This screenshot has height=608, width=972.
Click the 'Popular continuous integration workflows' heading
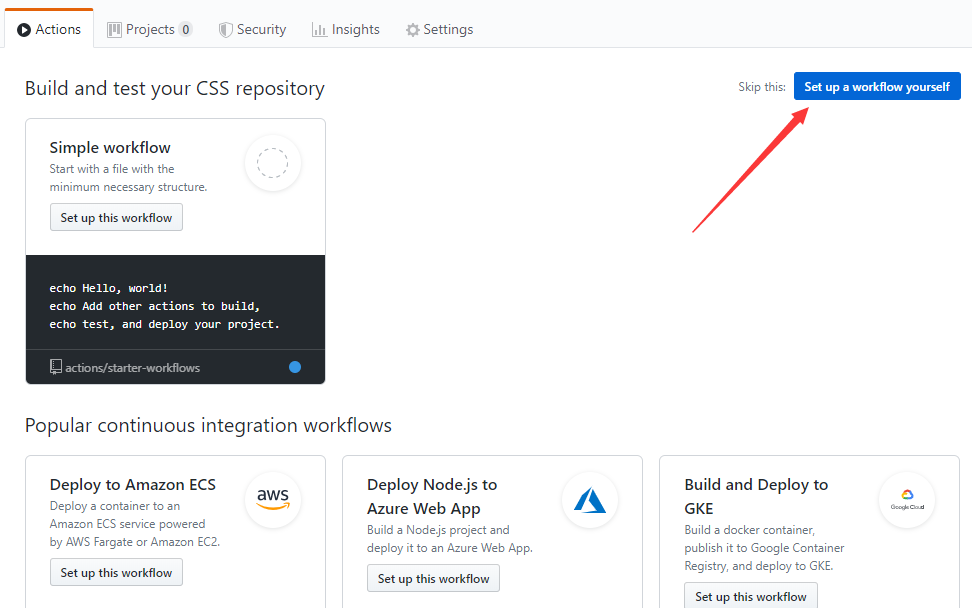coord(208,425)
